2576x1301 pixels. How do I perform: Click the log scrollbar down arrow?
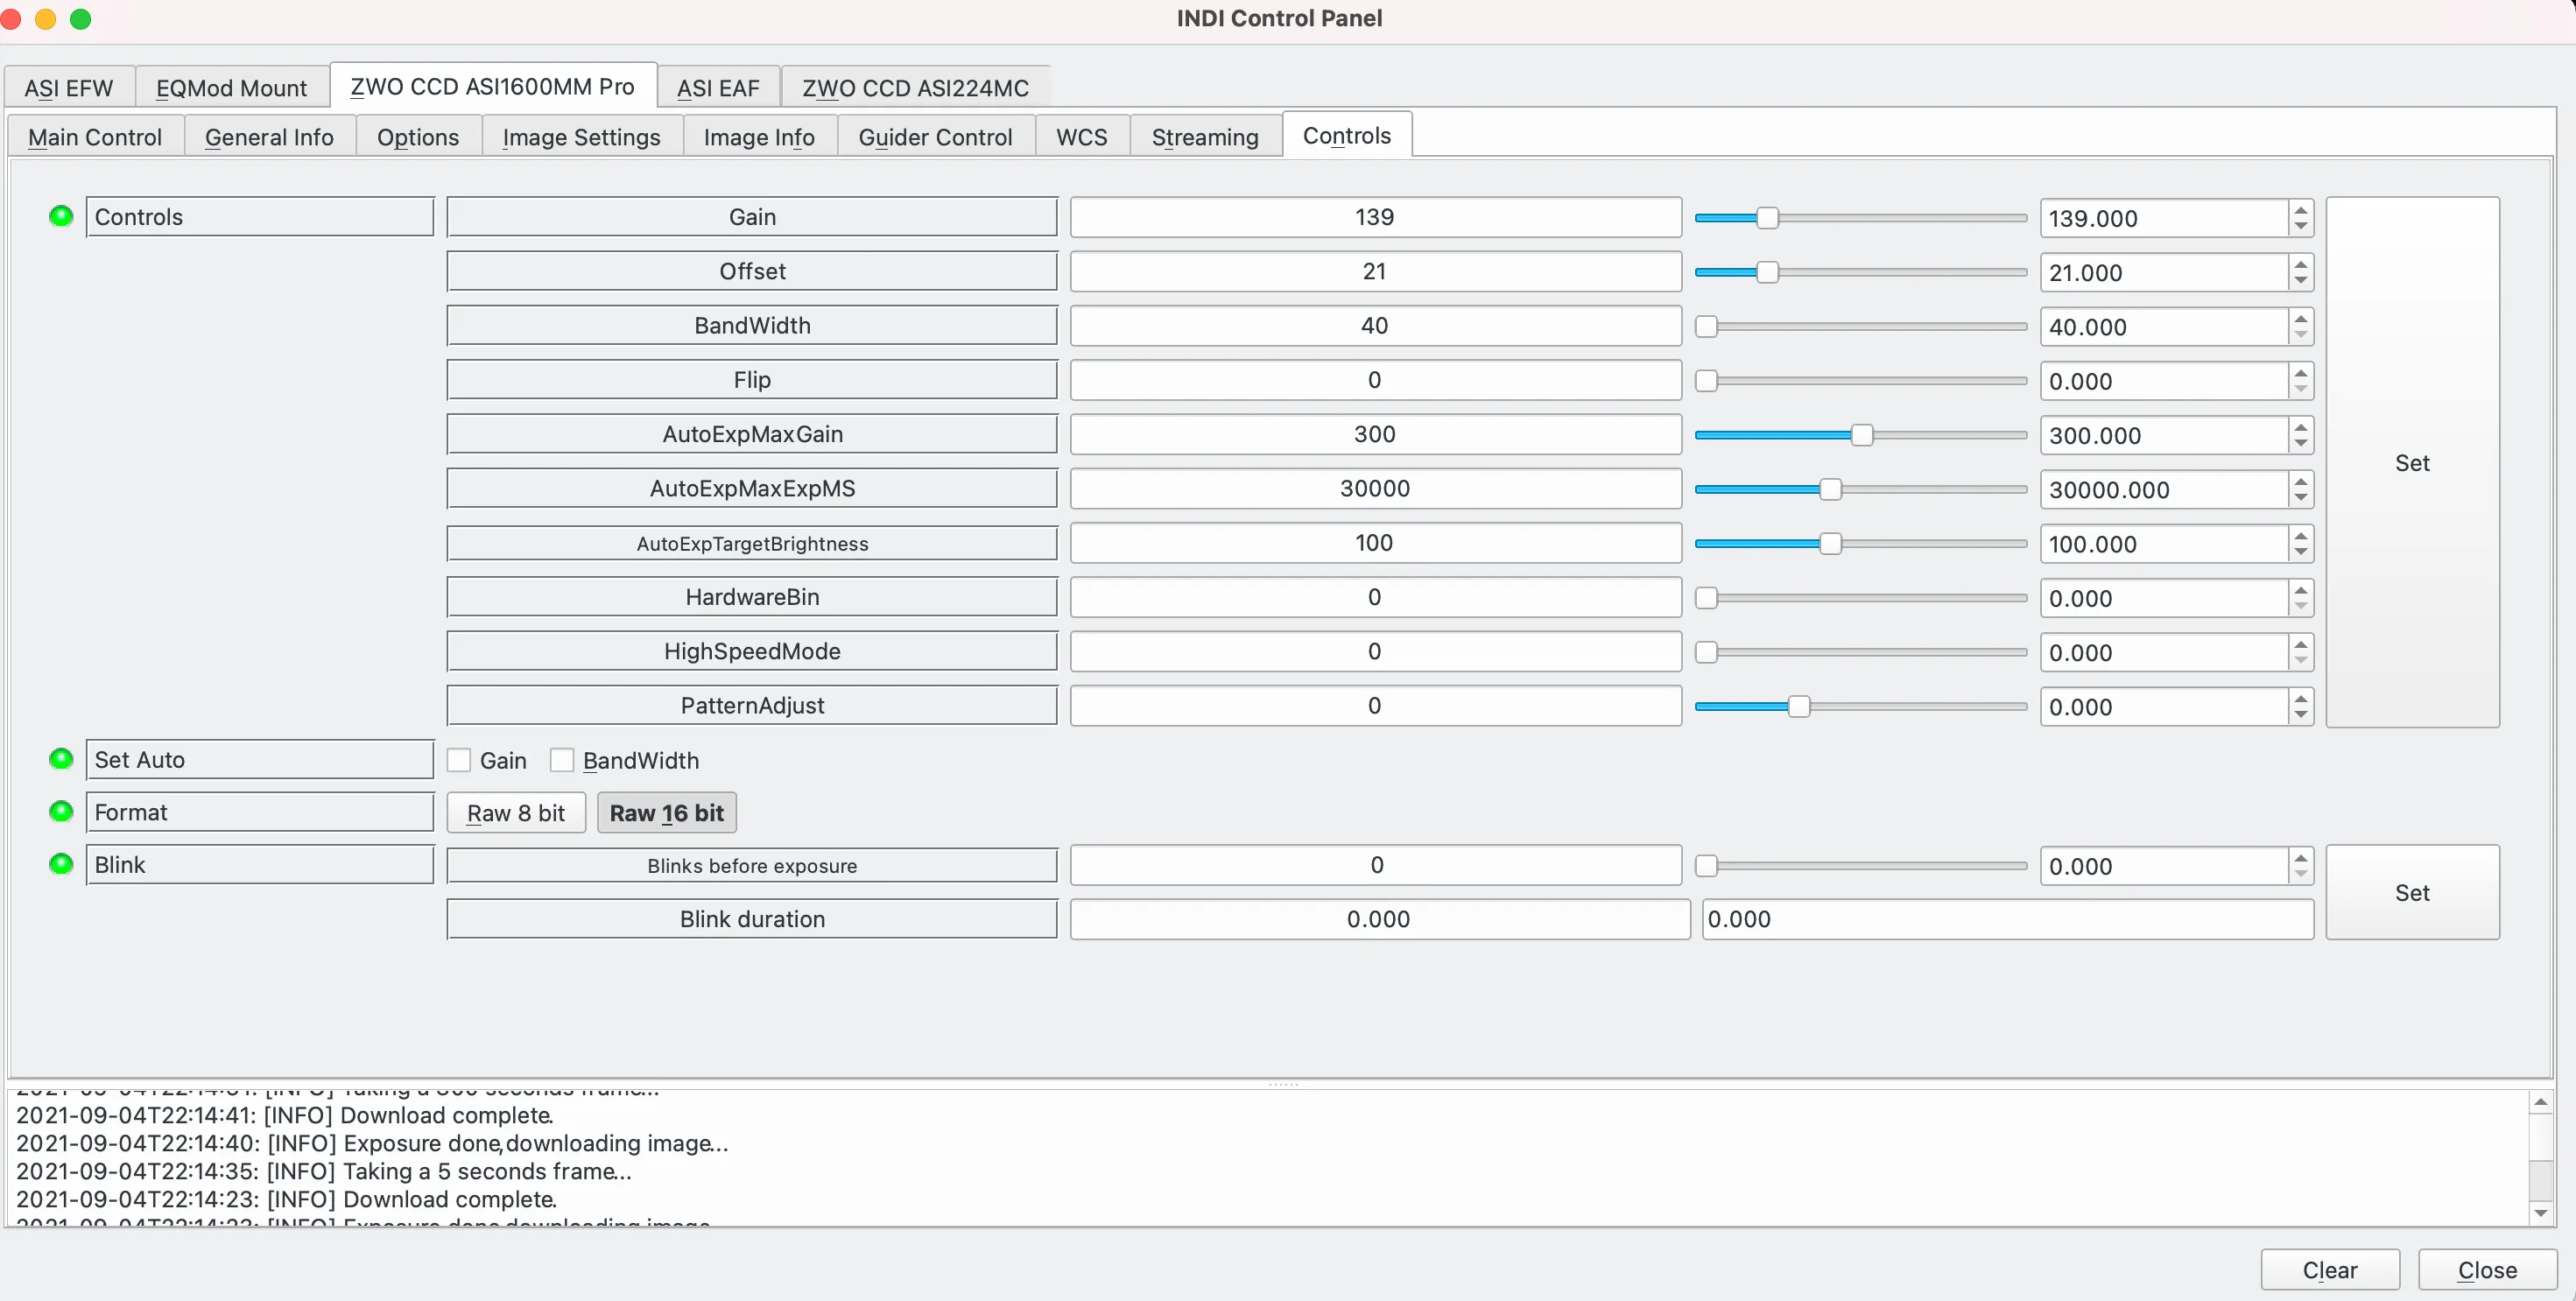[x=2541, y=1213]
